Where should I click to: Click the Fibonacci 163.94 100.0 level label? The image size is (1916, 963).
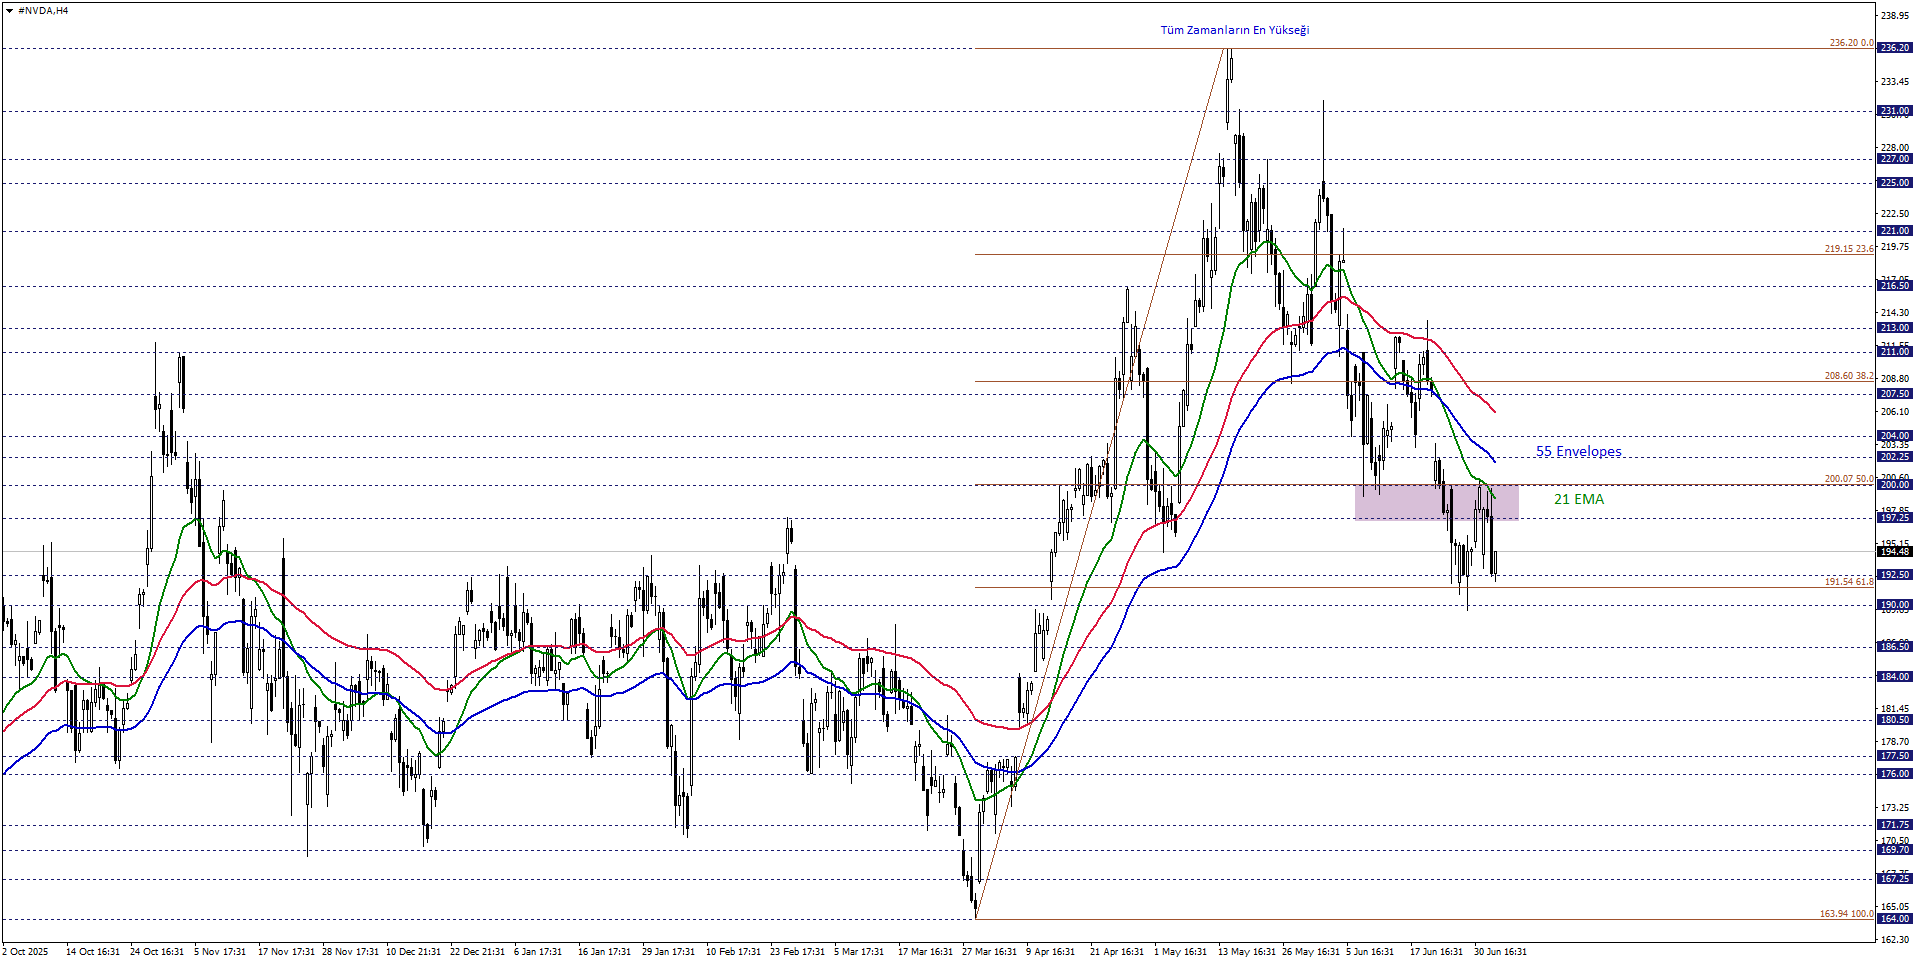coord(1846,914)
